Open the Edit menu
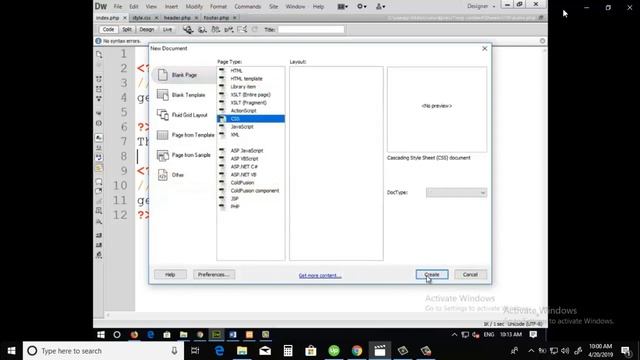Viewport: 640px width, 360px height. [x=134, y=7]
